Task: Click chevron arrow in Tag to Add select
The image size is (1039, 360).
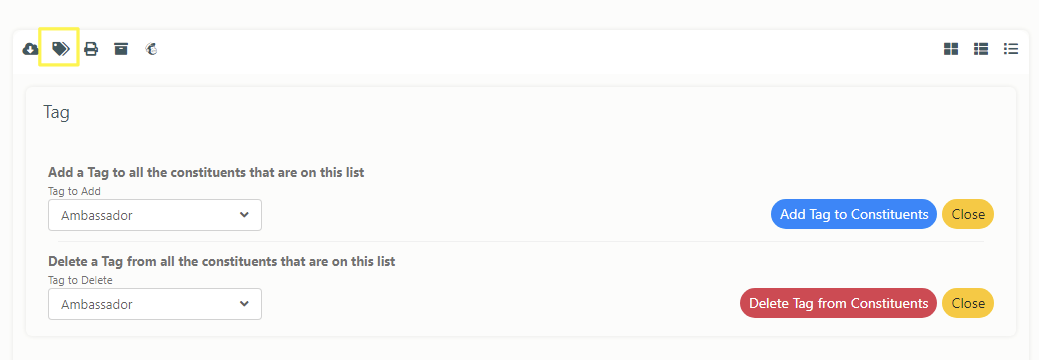Action: tap(245, 215)
